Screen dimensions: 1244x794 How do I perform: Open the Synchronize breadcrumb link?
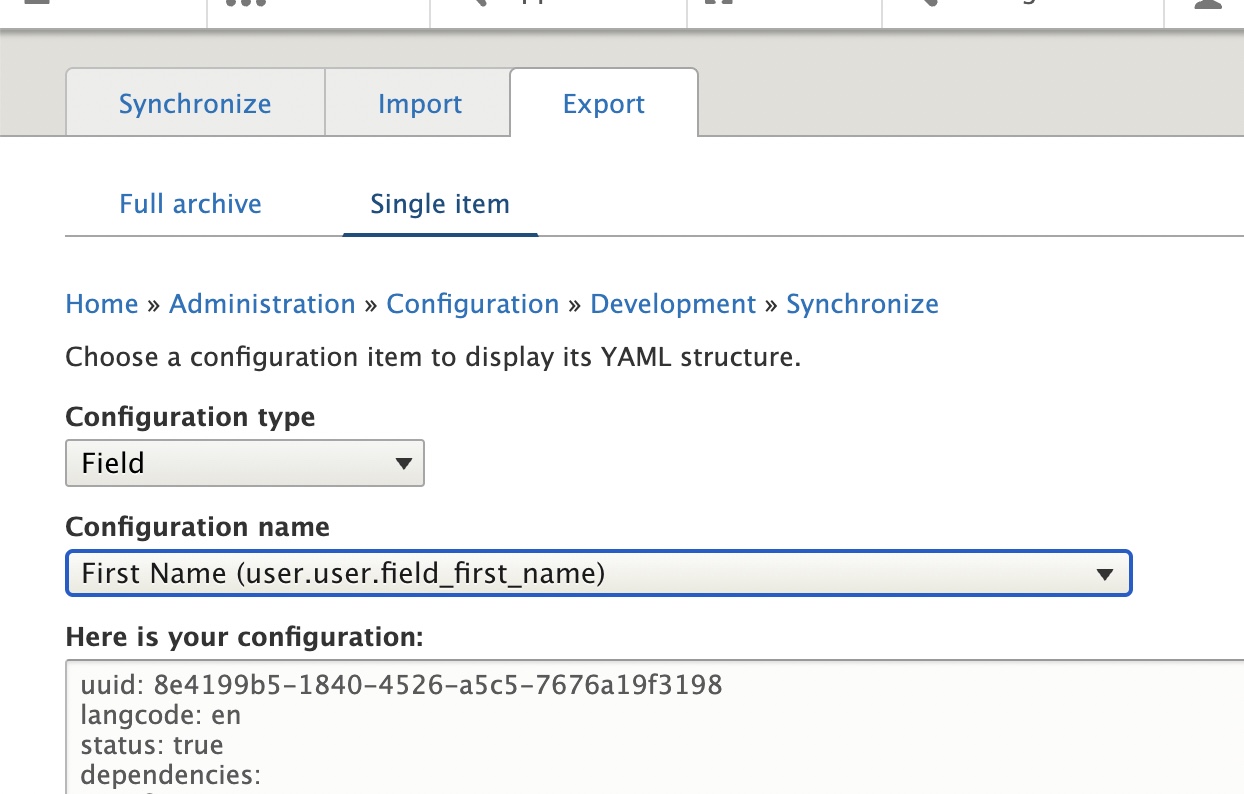point(862,304)
